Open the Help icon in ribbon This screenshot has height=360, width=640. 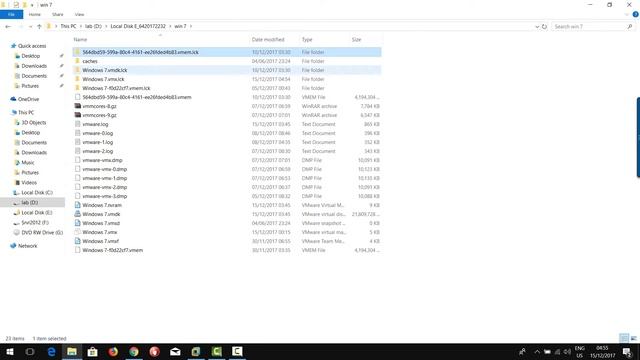[636, 14]
